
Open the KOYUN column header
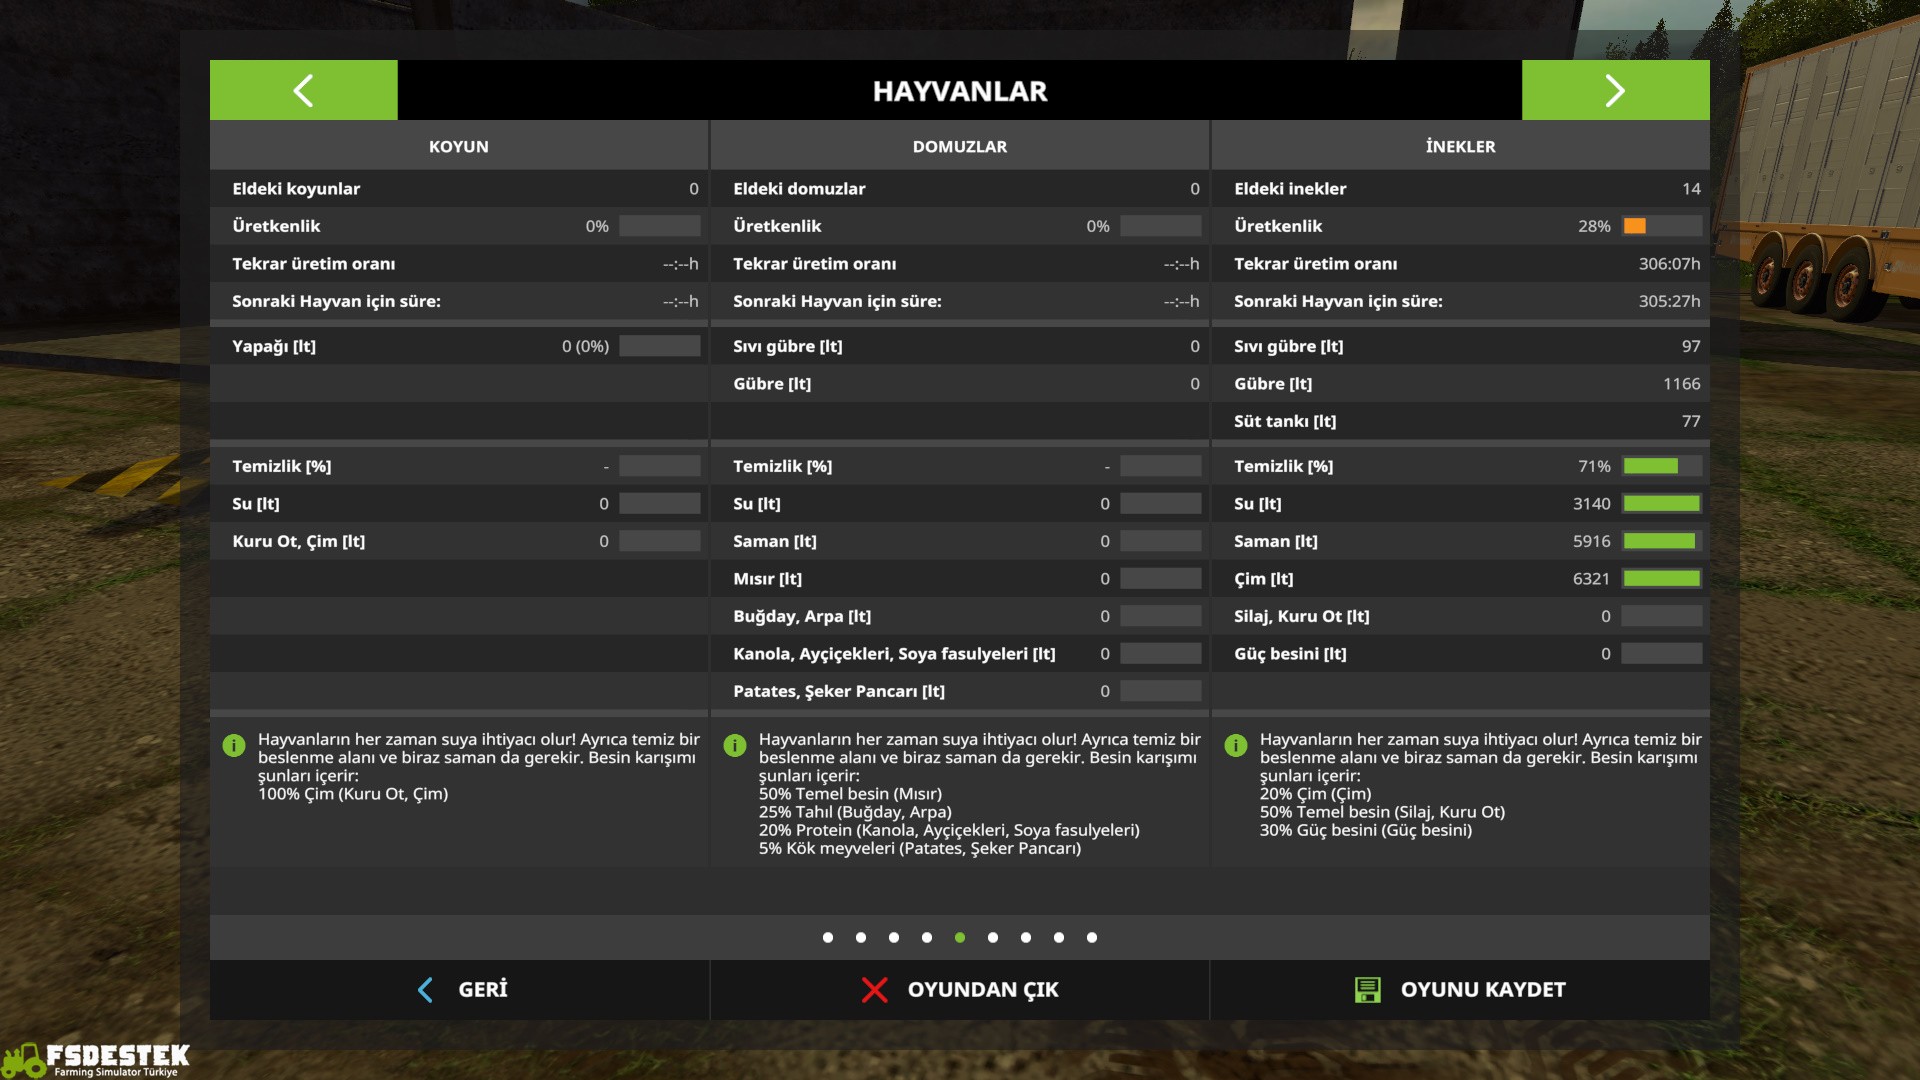459,146
